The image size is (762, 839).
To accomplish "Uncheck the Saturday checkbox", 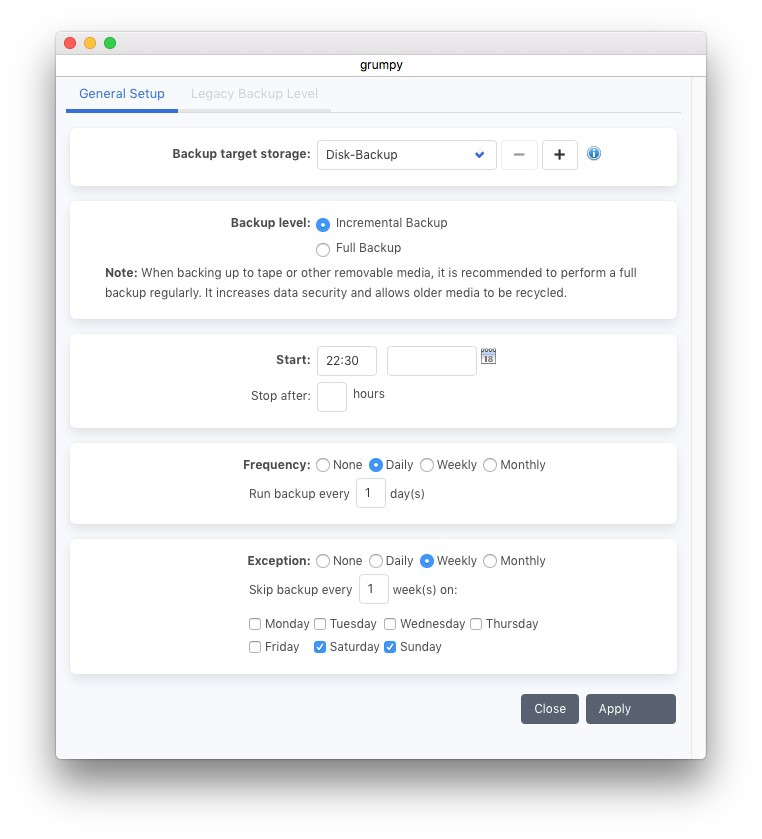I will click(x=320, y=647).
